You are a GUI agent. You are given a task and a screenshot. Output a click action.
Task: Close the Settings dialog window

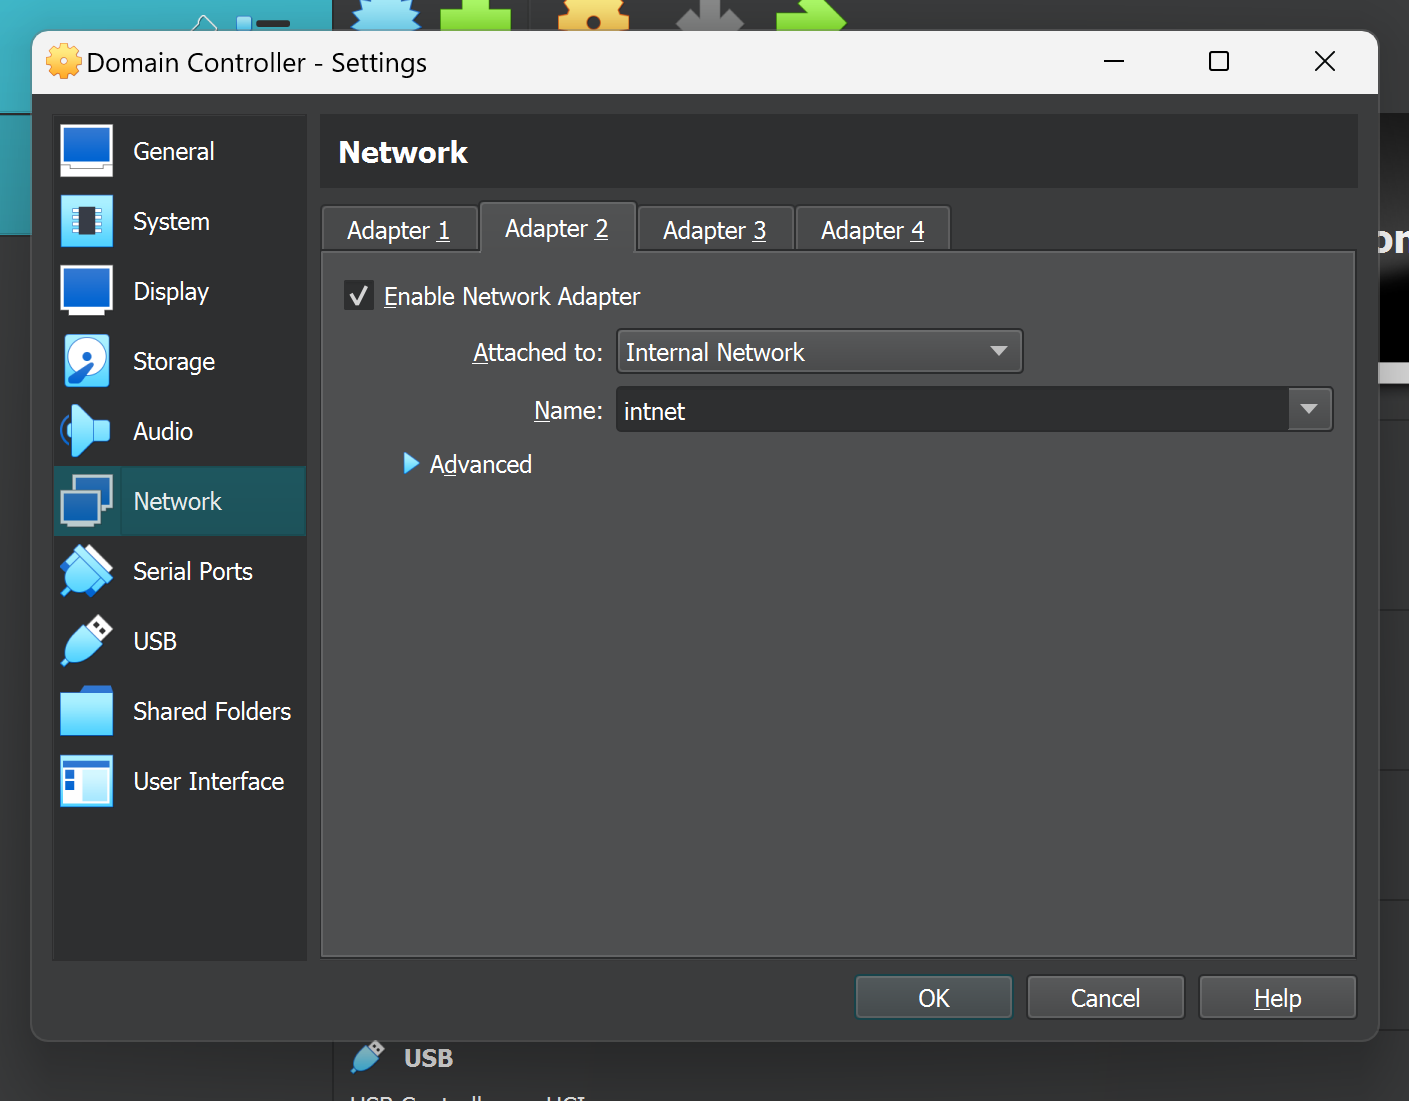click(1325, 62)
